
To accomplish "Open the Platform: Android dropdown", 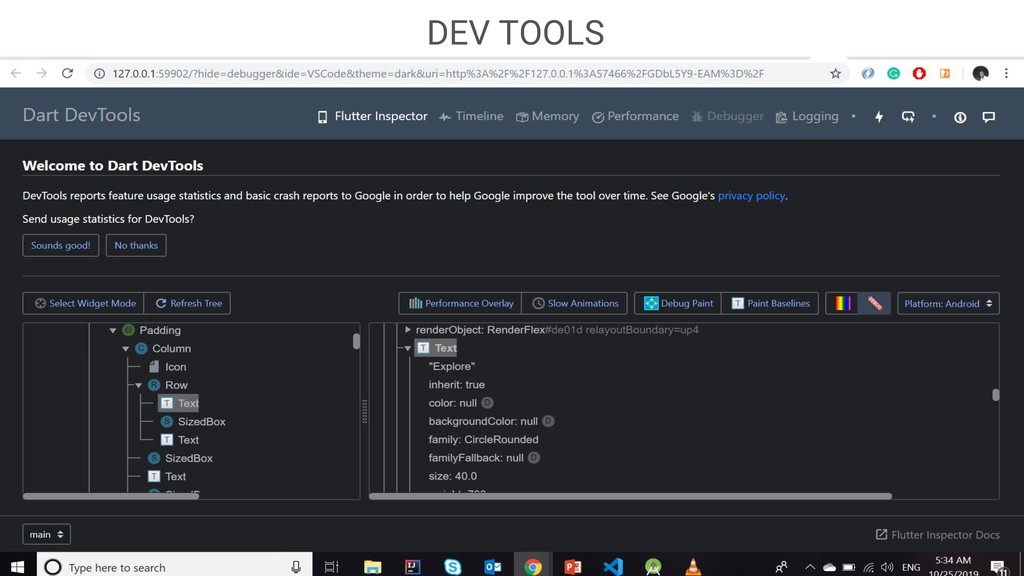I will tap(948, 303).
